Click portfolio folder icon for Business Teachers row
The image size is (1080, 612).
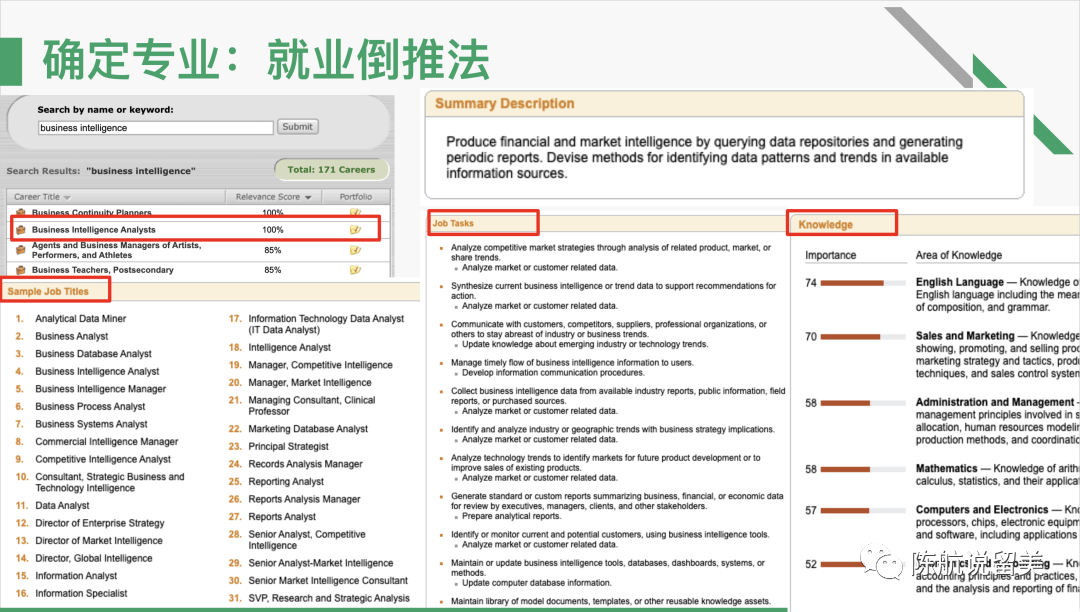(x=355, y=270)
